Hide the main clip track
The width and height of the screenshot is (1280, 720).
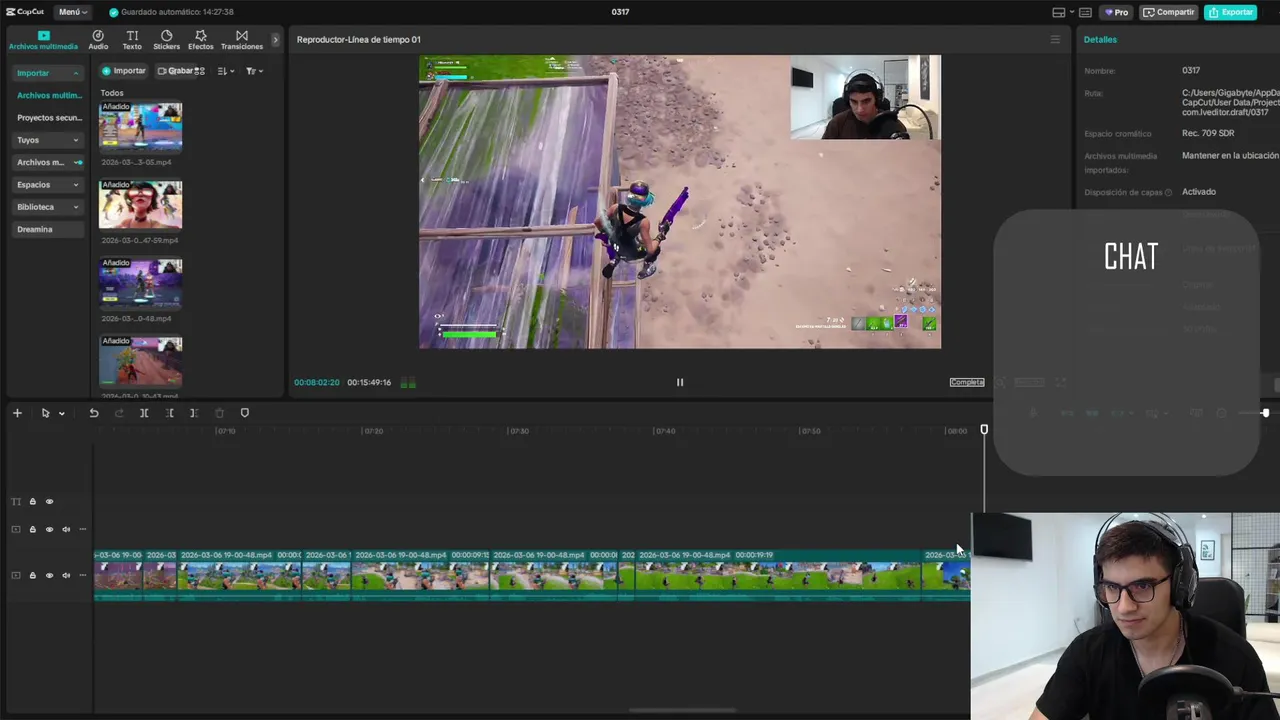pyautogui.click(x=49, y=575)
